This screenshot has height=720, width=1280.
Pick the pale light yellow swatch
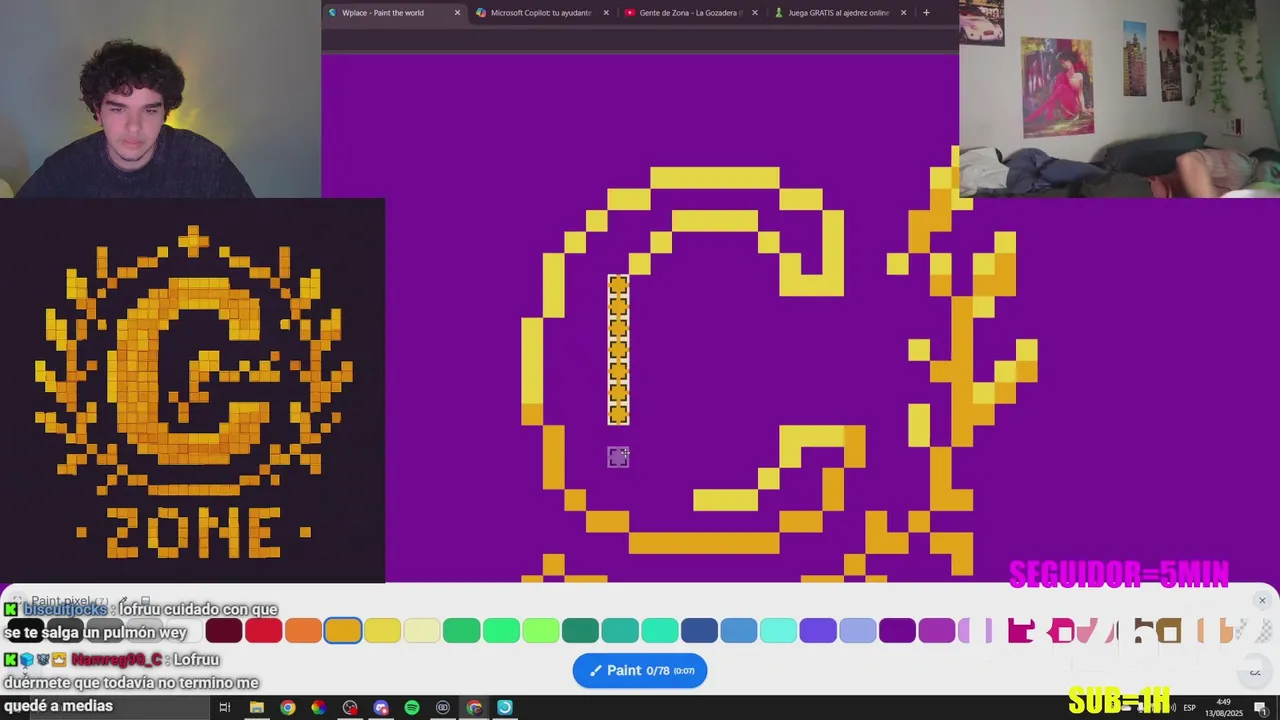(x=422, y=630)
